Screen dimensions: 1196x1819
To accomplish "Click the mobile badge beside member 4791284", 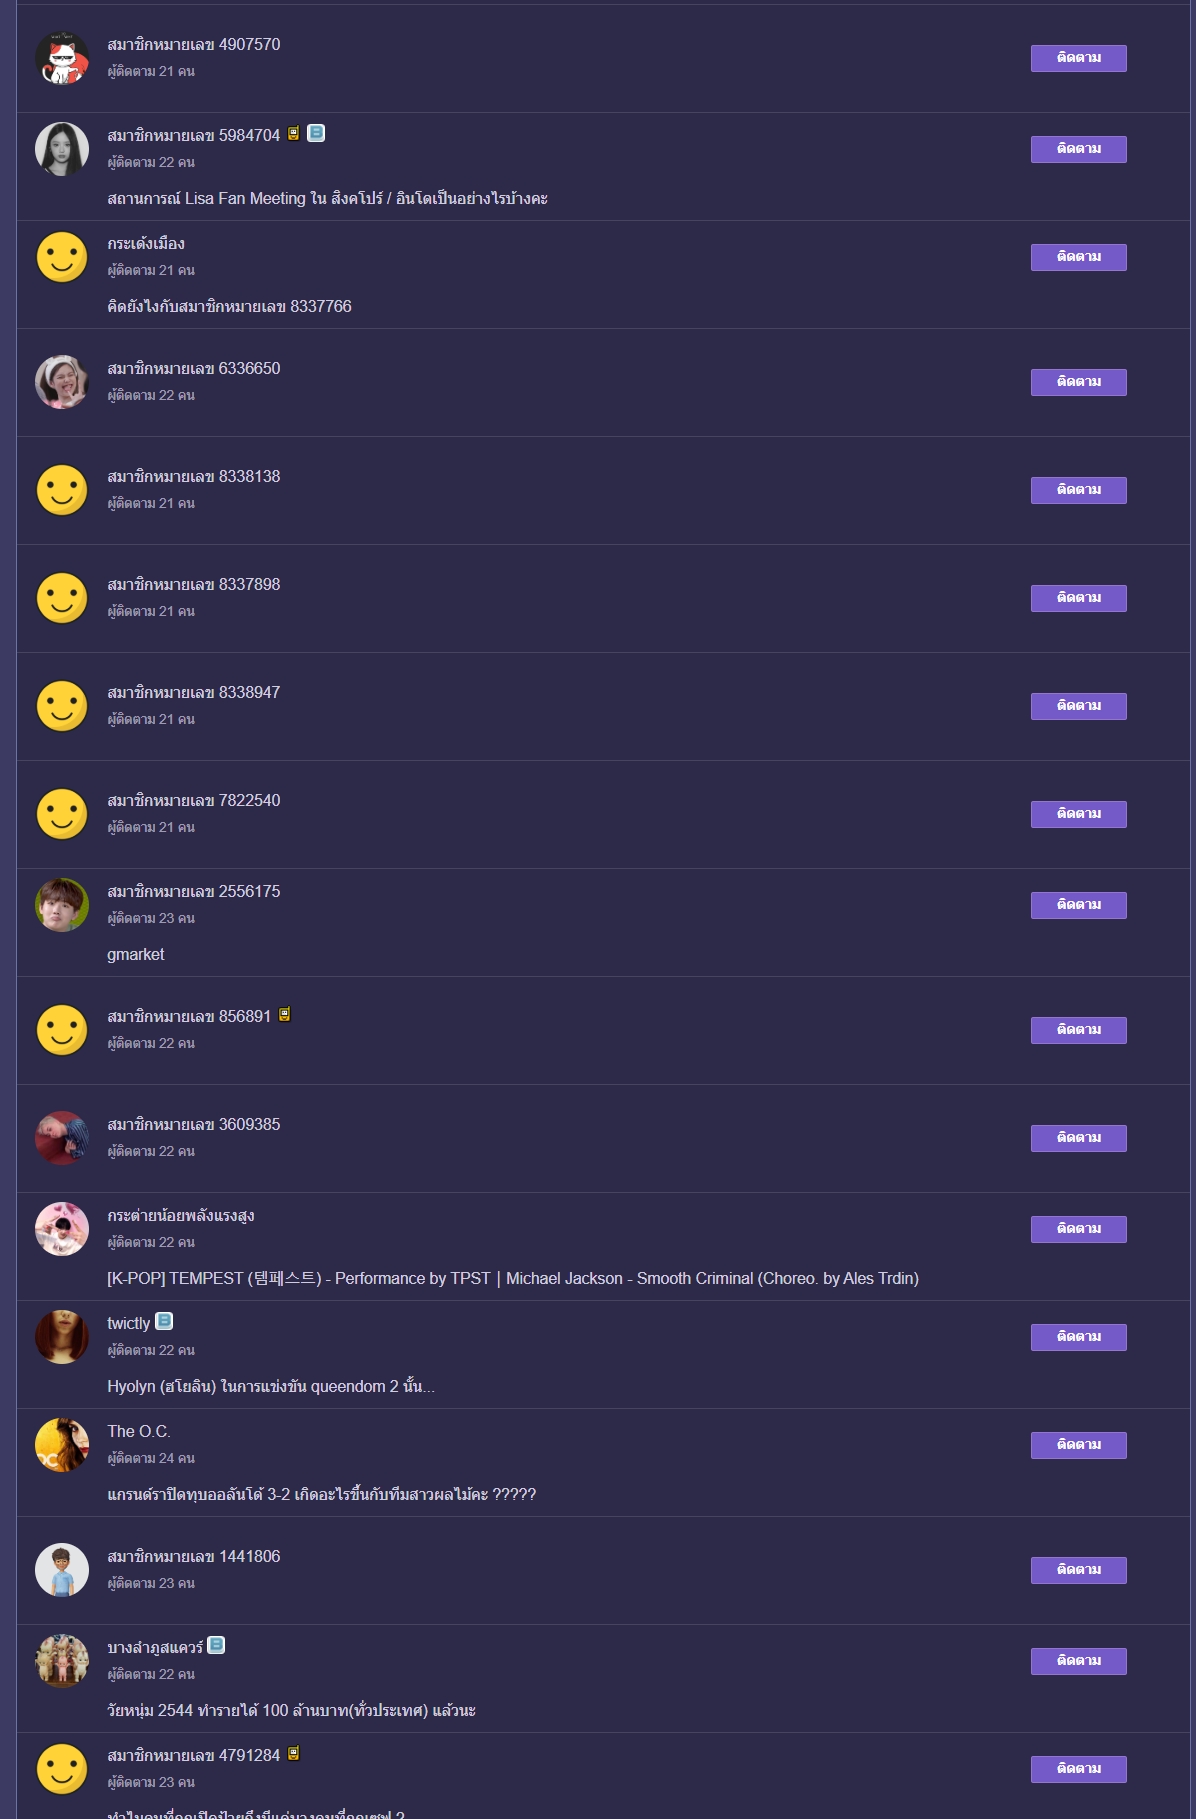I will [293, 1753].
